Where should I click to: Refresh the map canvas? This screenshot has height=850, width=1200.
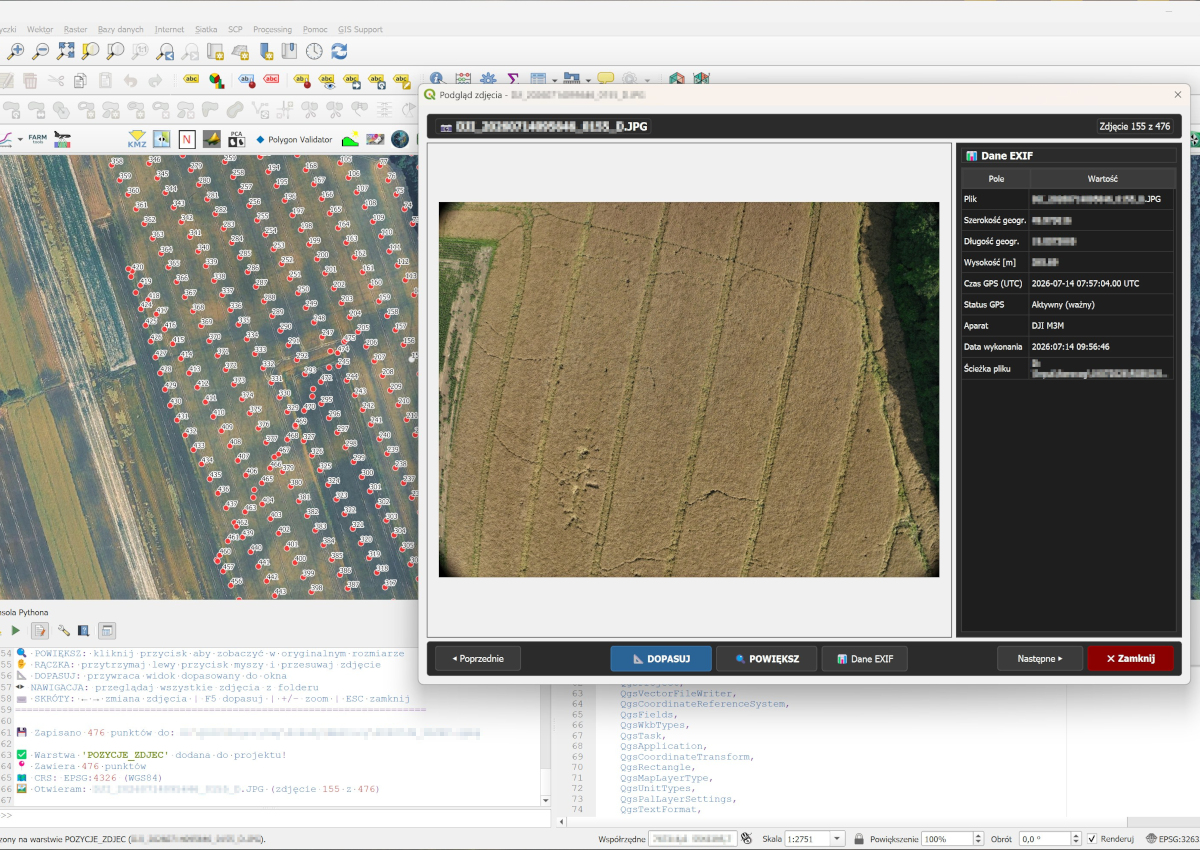[340, 51]
